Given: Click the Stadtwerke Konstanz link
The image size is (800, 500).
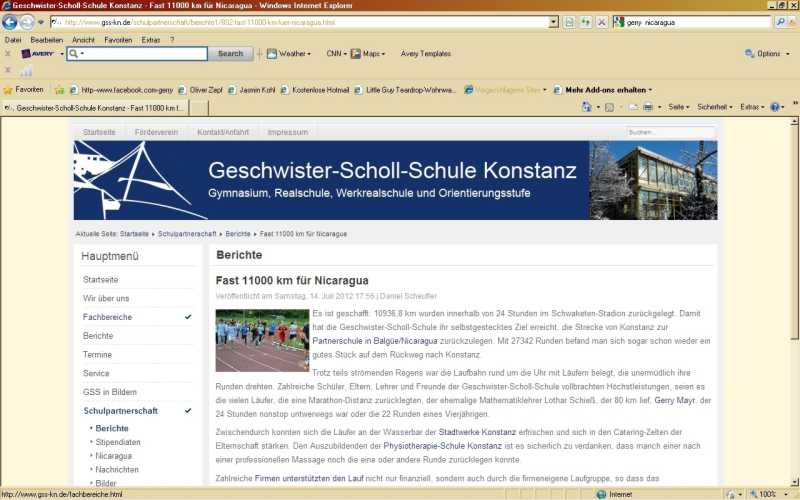Looking at the screenshot, I should point(477,432).
